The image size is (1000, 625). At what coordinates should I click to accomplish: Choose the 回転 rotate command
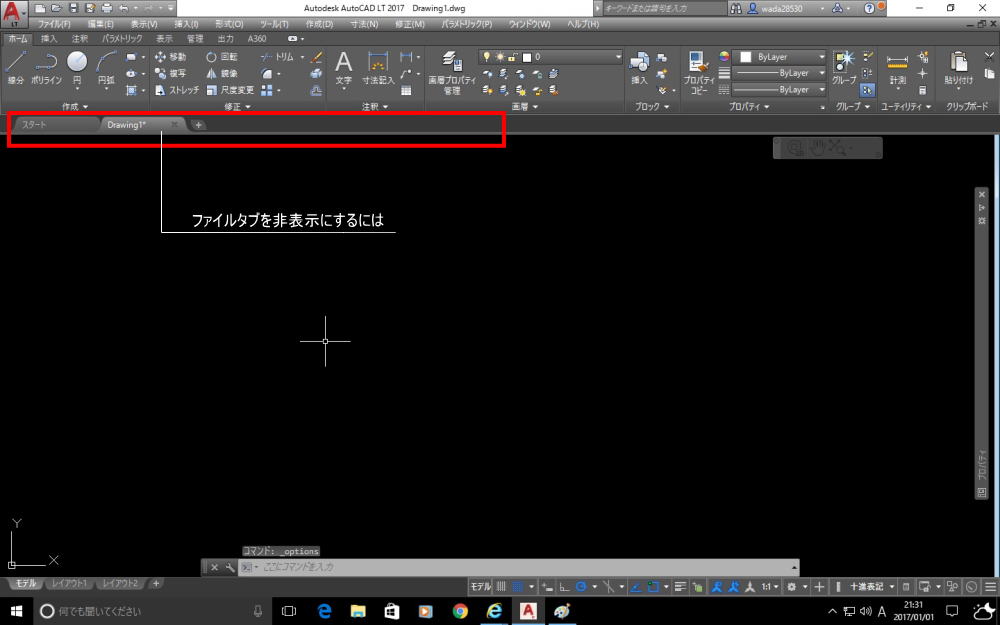coord(222,57)
